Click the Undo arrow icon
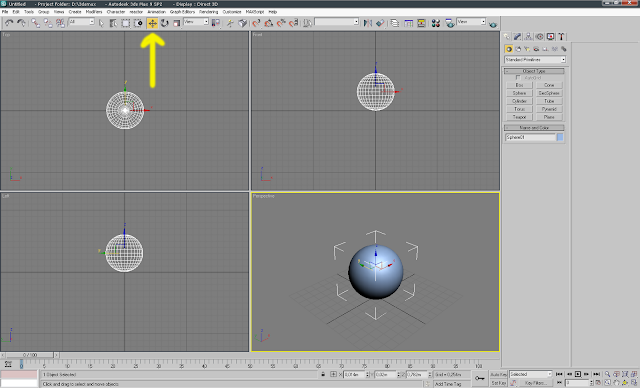Screen dimensions: 640x388 coord(9,23)
